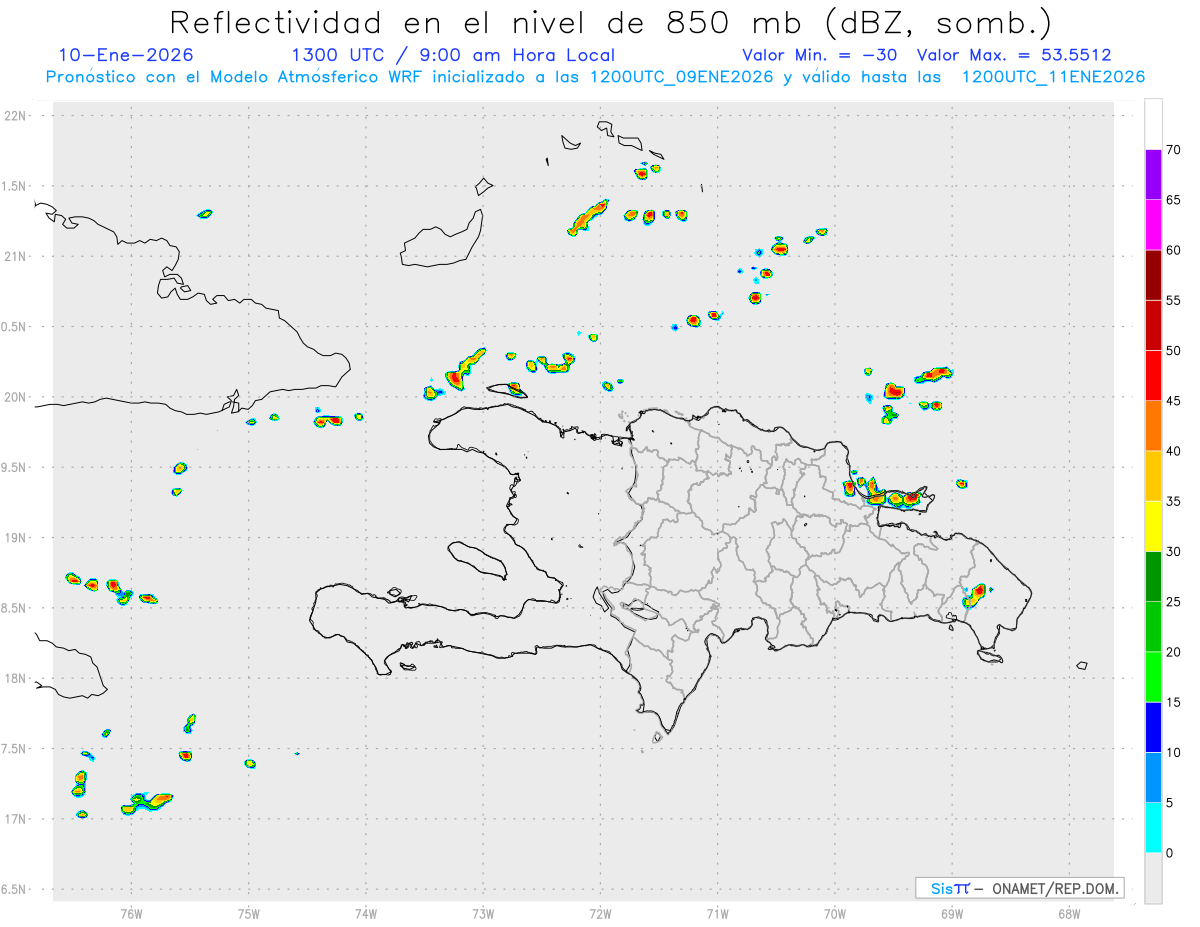Select the '20N' latitude axis label
Viewport: 1200px width, 927px height.
tap(17, 397)
